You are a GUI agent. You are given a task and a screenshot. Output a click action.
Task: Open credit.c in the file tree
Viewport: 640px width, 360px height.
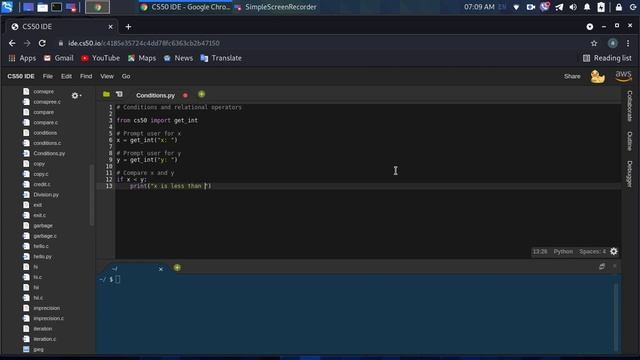click(42, 184)
